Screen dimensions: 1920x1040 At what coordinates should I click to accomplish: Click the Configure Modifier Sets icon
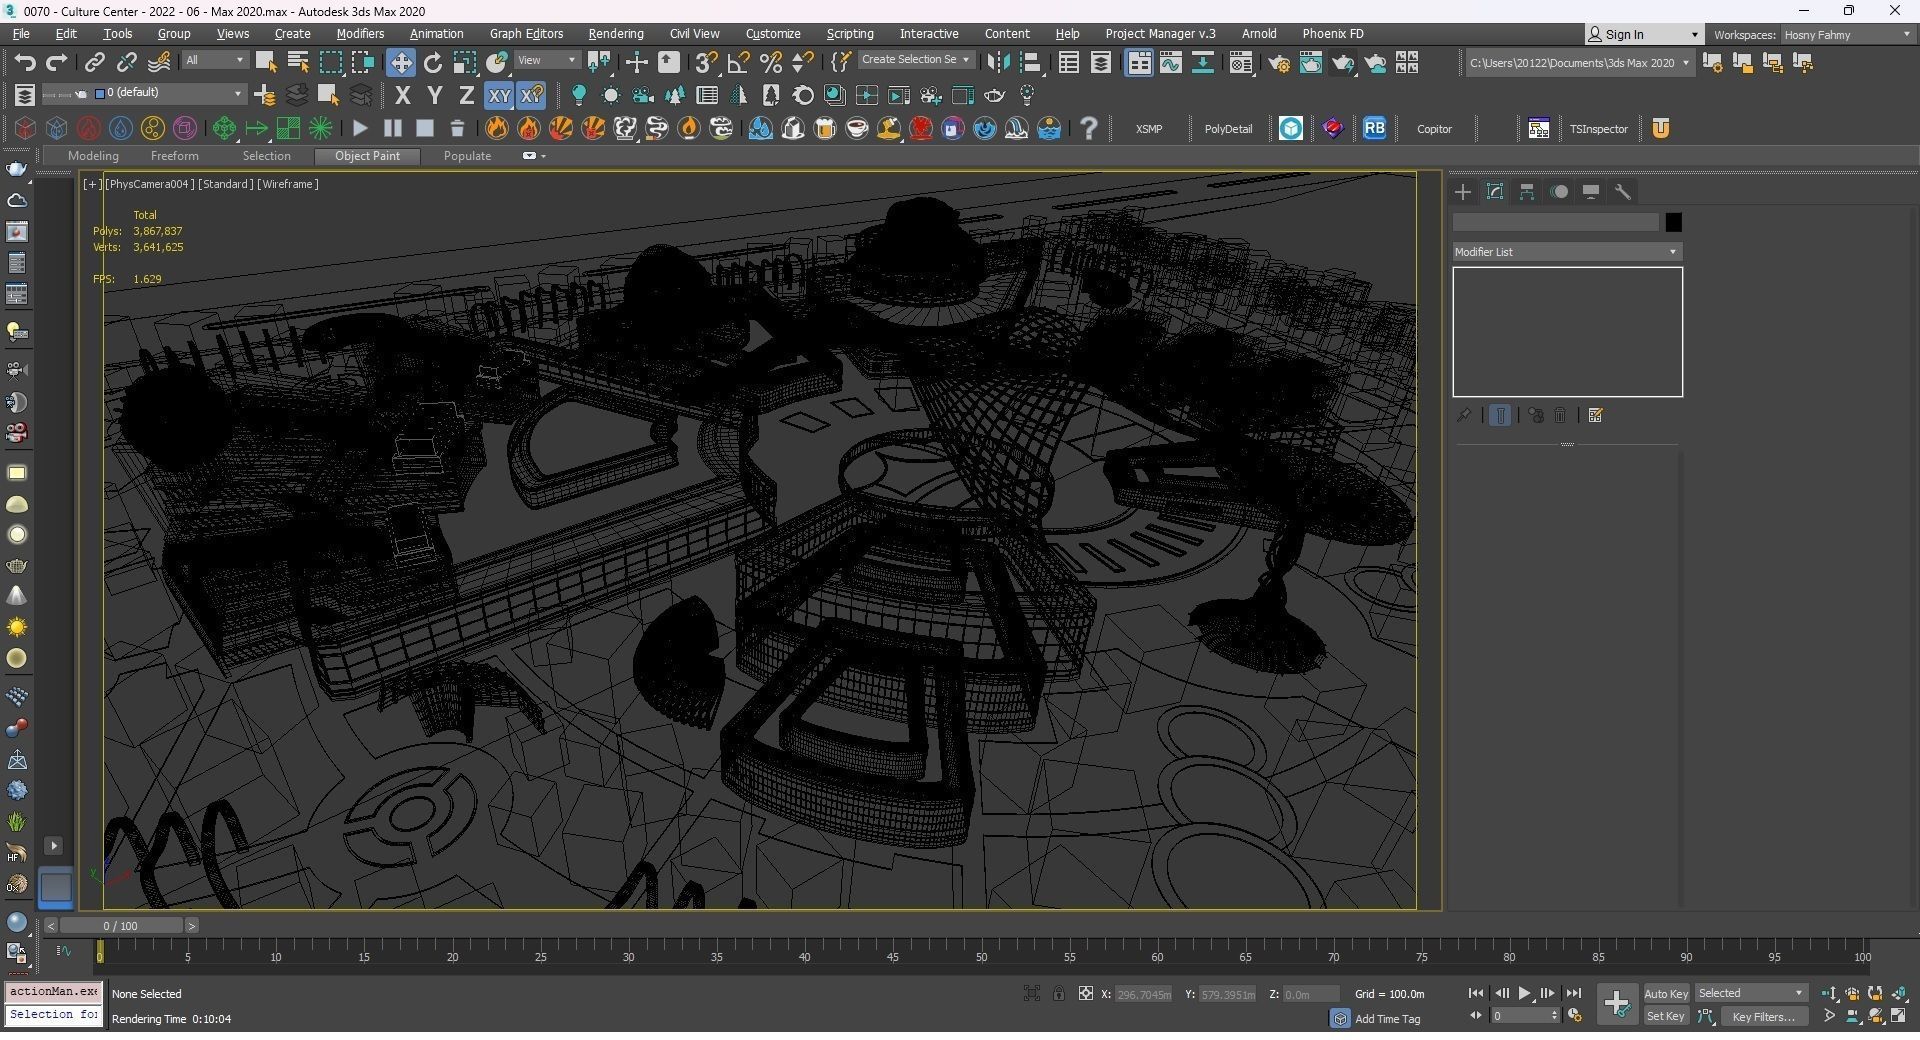point(1595,415)
